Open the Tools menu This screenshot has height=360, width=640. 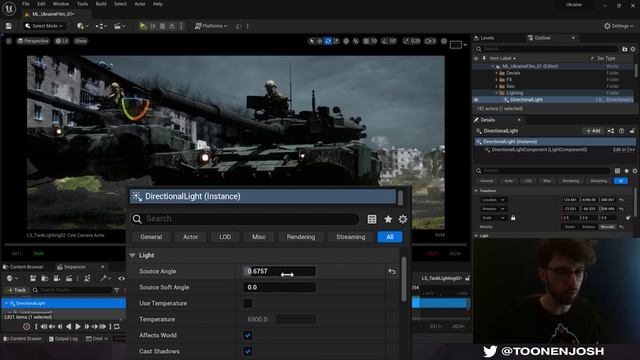pos(82,4)
